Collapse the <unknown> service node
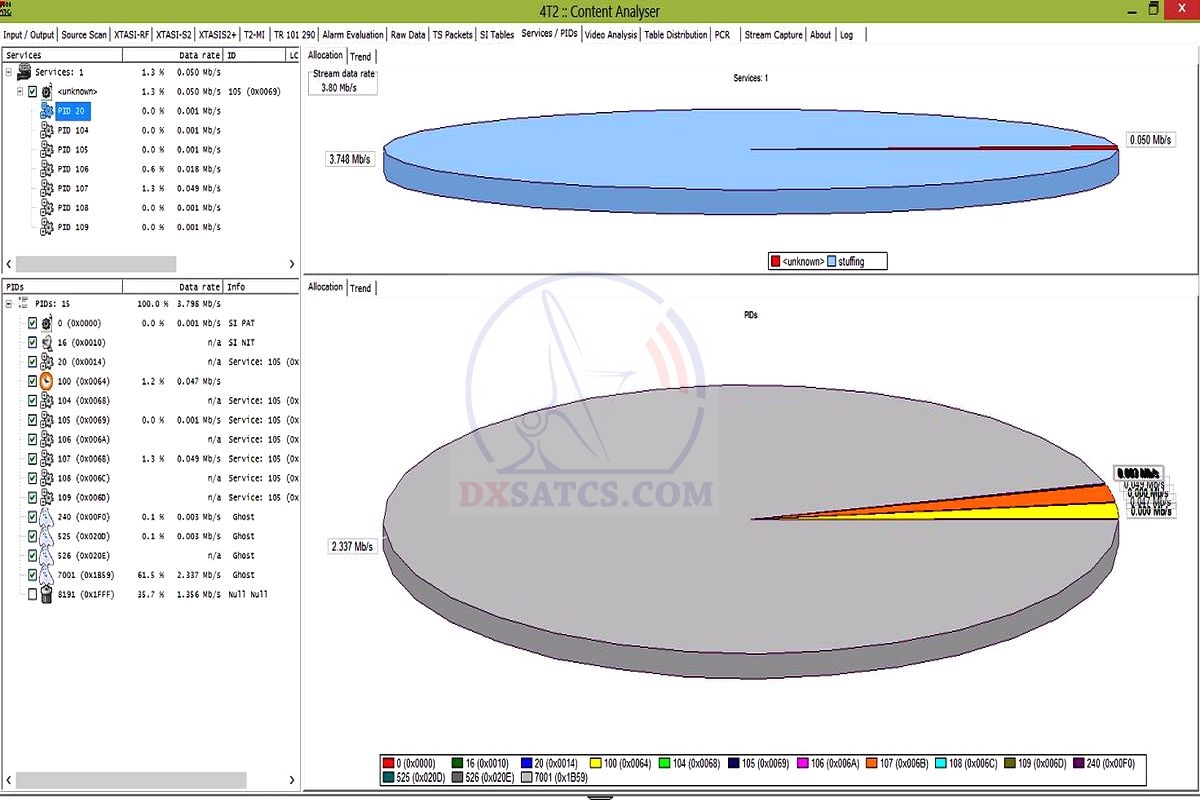1200x800 pixels. pos(20,91)
